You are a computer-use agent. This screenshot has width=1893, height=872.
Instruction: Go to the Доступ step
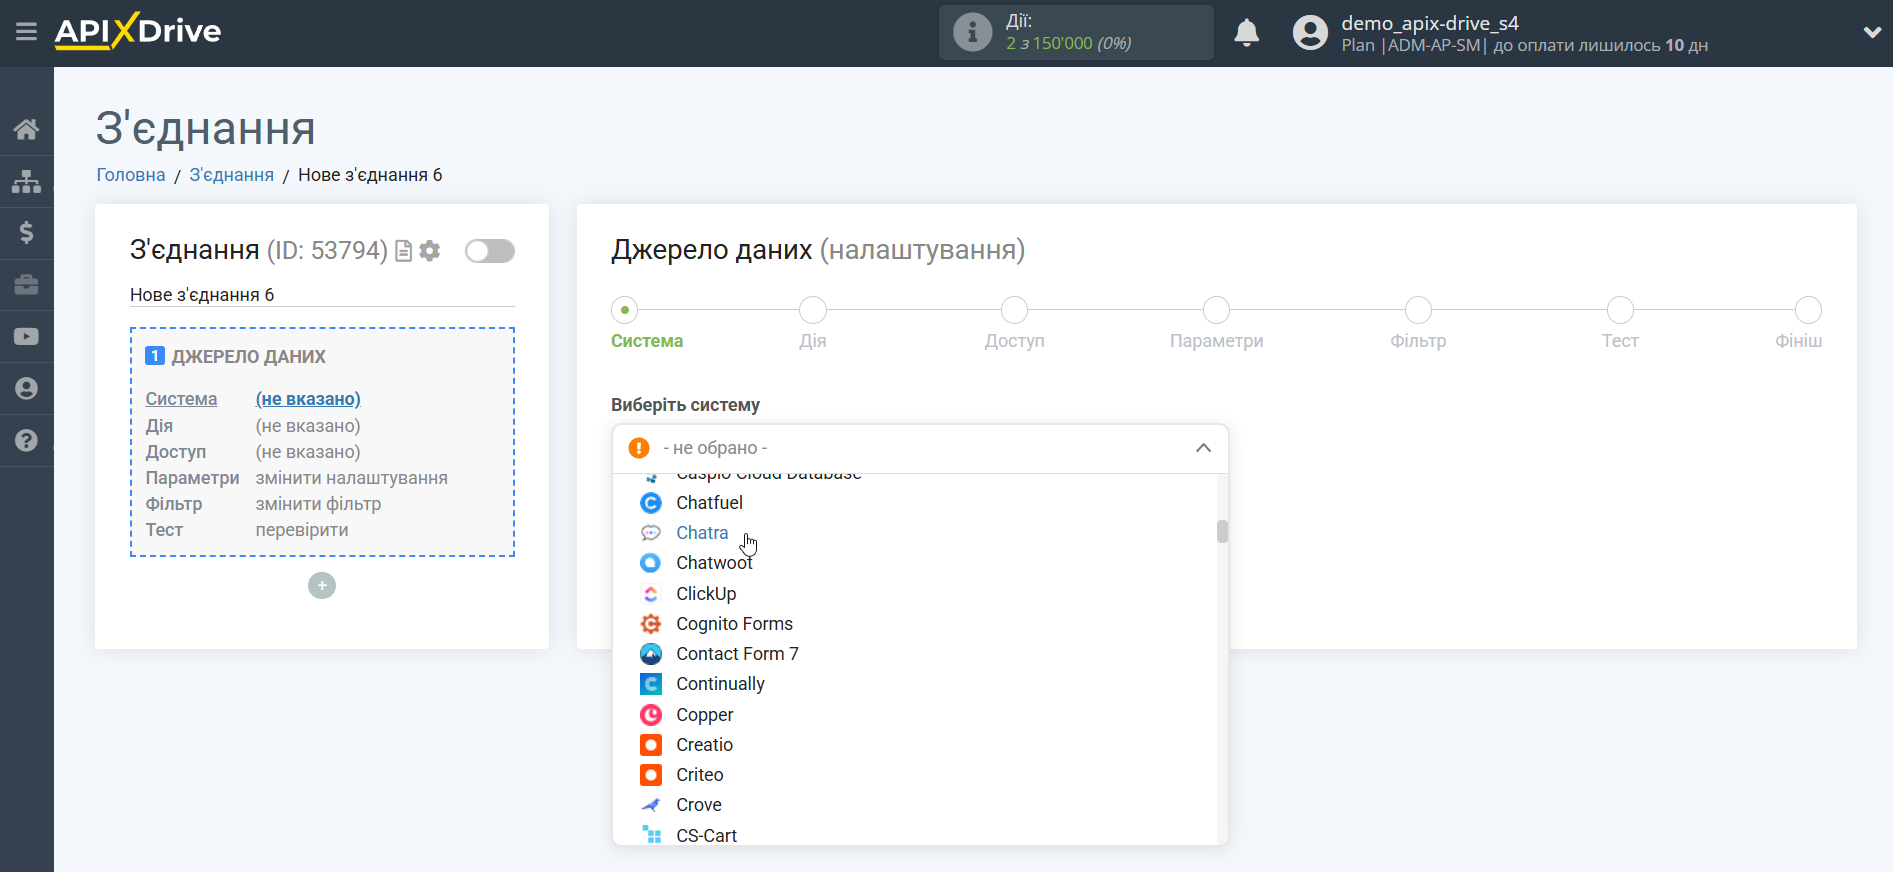click(x=1015, y=310)
